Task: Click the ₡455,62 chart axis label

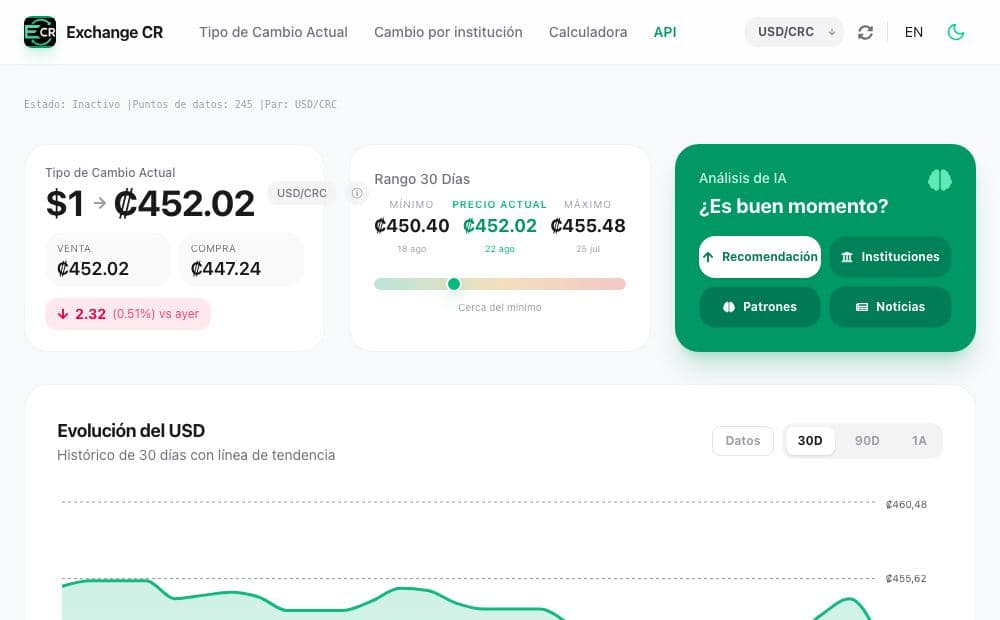Action: 906,579
